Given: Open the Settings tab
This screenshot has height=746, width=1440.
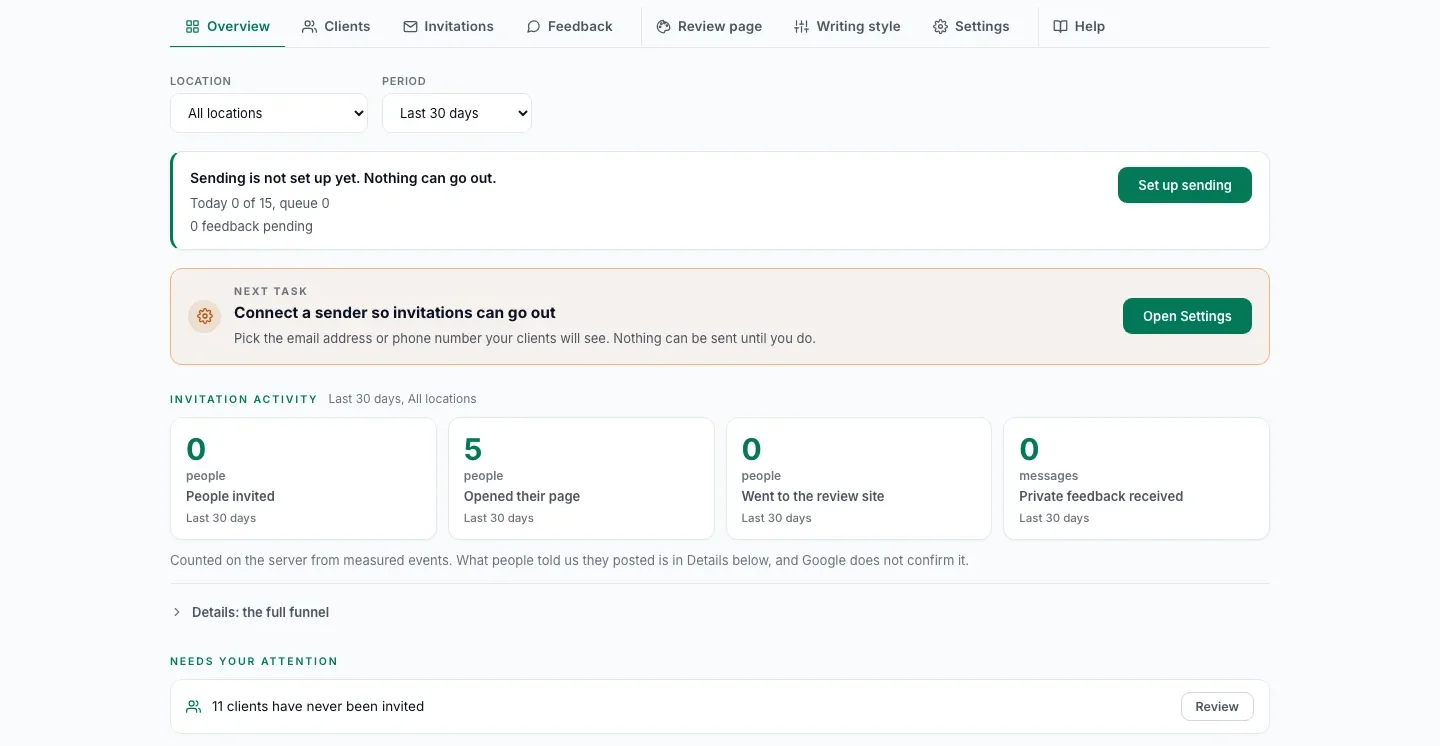Looking at the screenshot, I should (x=971, y=27).
